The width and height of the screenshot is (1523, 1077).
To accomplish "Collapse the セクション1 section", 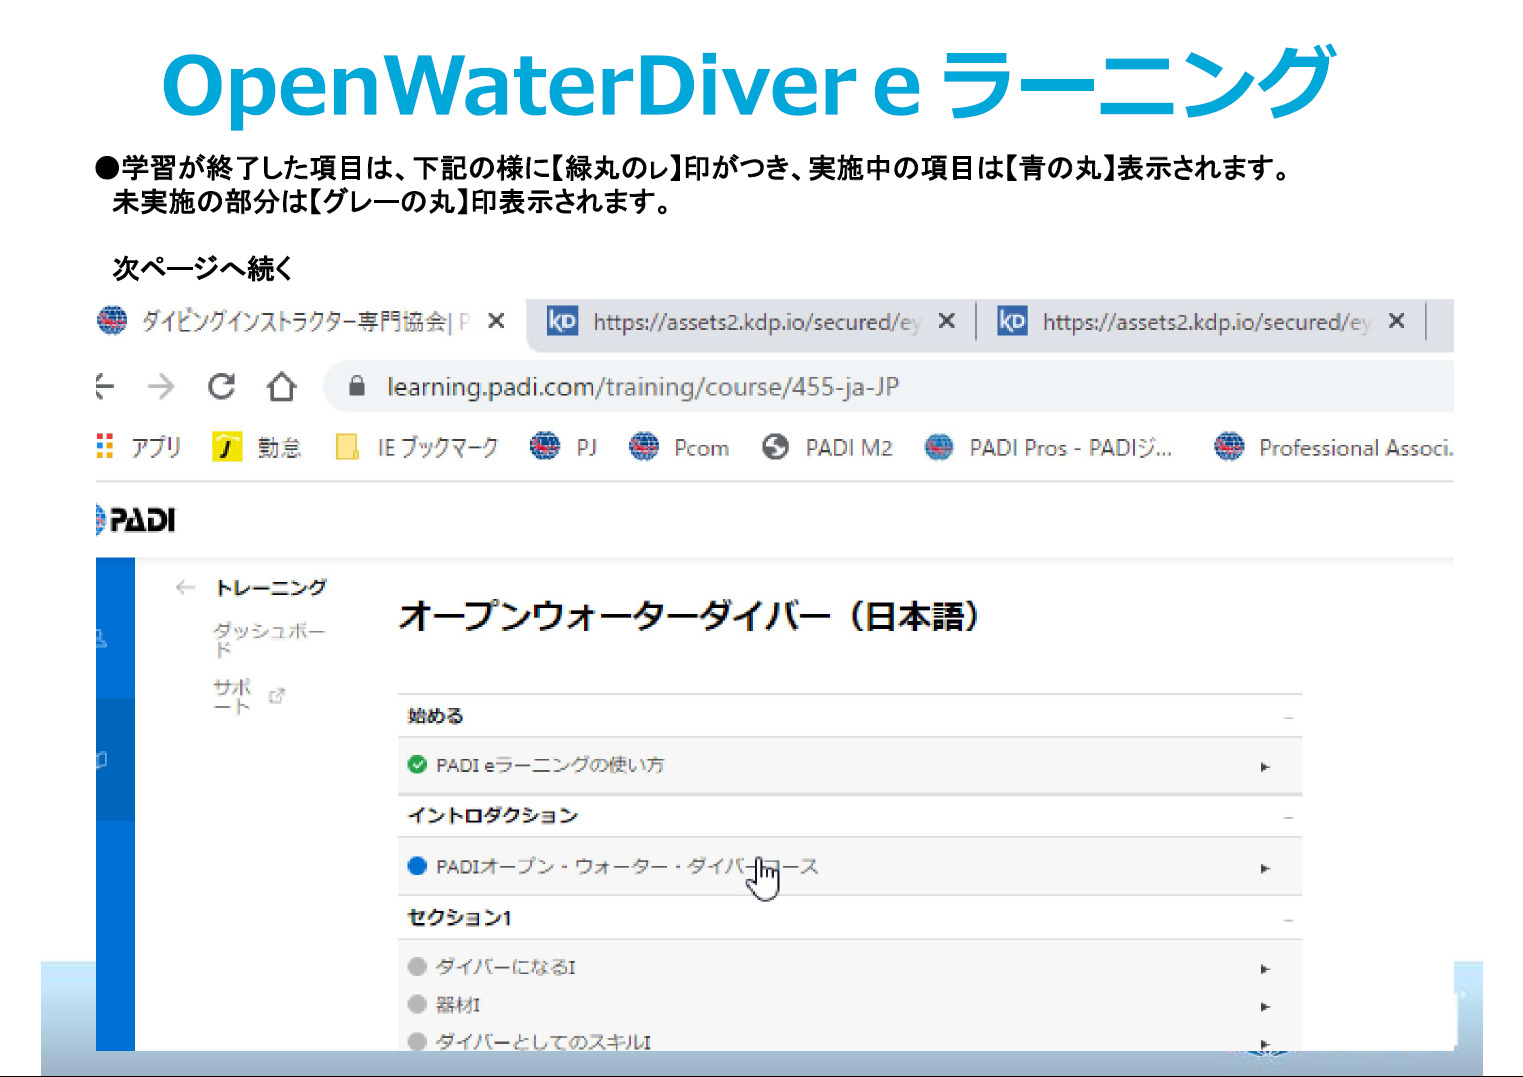I will 1289,920.
